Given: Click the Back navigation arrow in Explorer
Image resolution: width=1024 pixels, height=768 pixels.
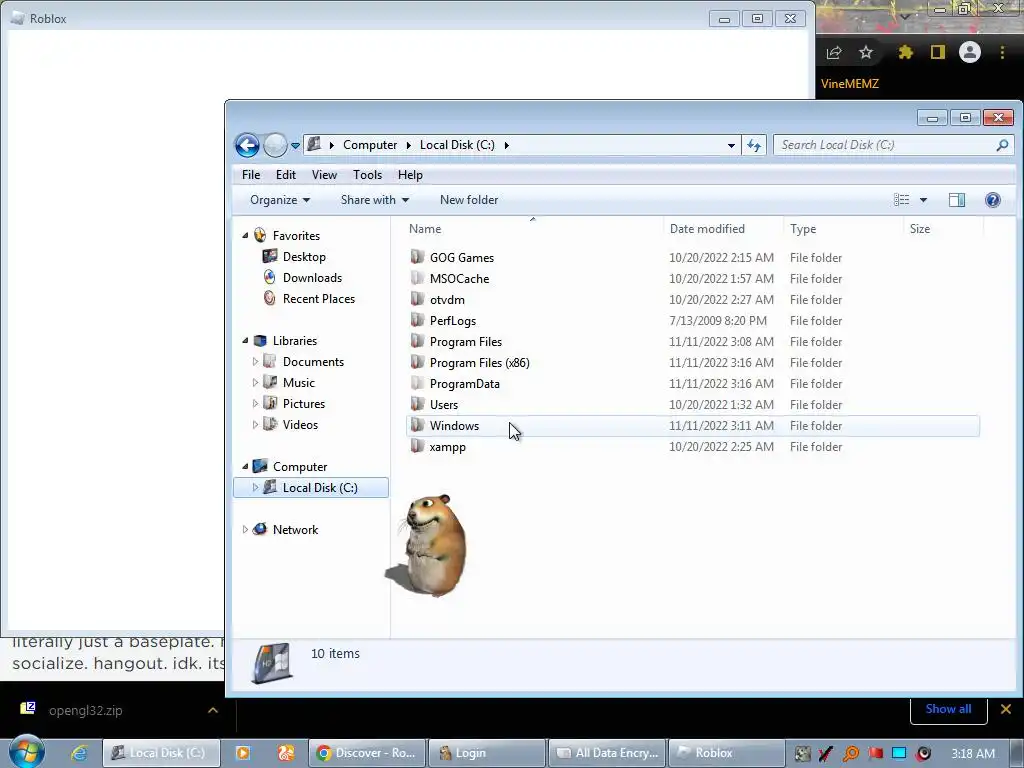Looking at the screenshot, I should pos(248,145).
